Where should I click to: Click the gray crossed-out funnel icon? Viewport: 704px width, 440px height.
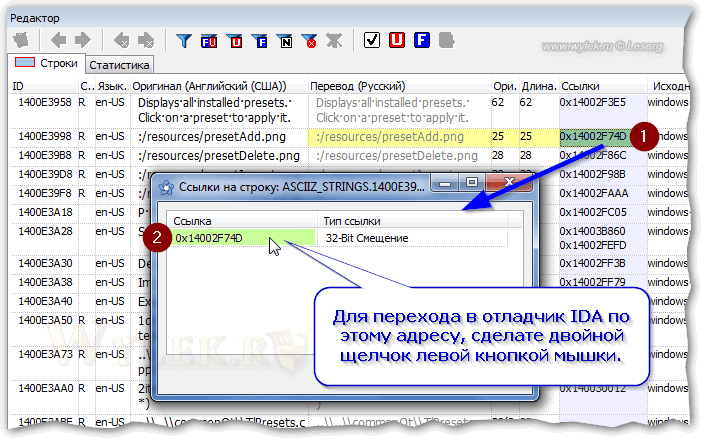pos(334,41)
